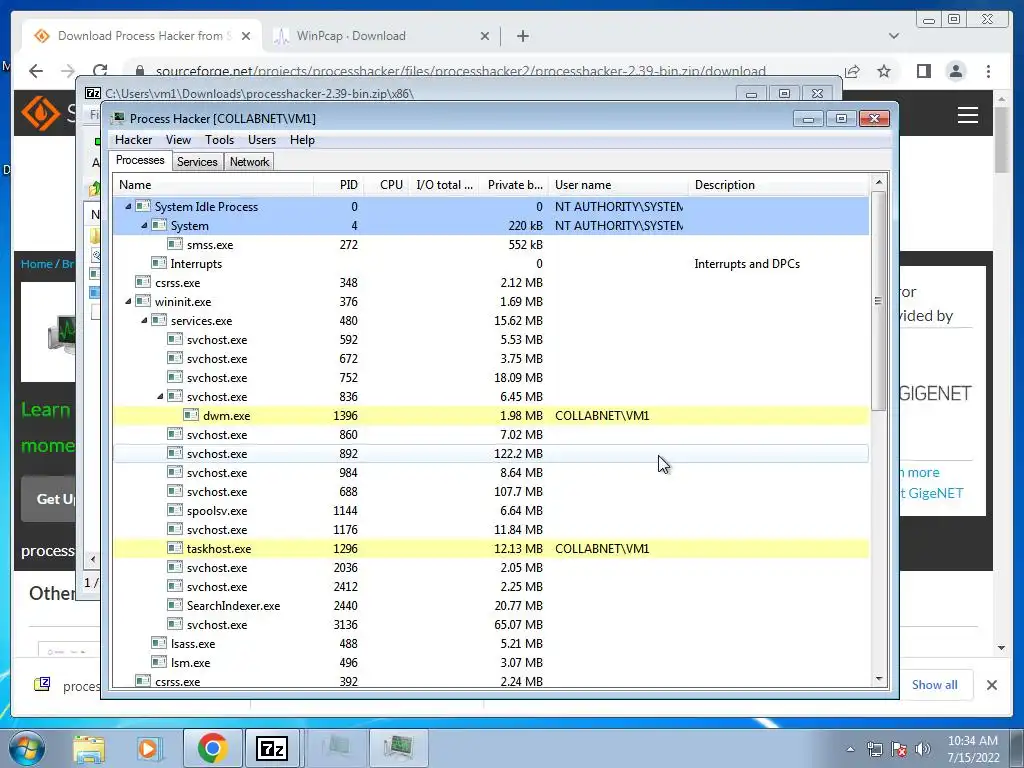Image resolution: width=1024 pixels, height=768 pixels.
Task: Go back in Chrome
Action: click(36, 71)
